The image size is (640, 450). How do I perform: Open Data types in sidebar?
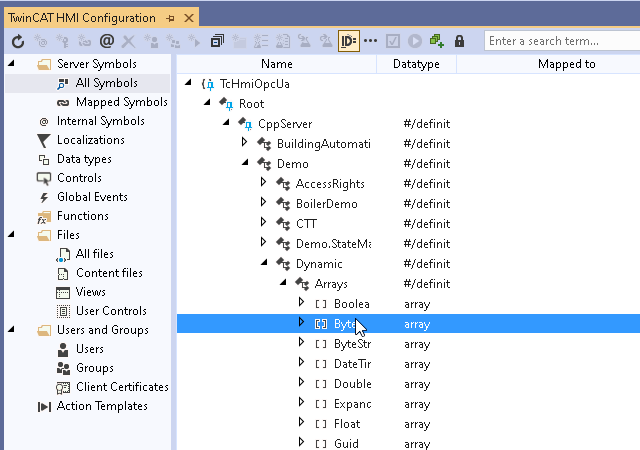(84, 159)
